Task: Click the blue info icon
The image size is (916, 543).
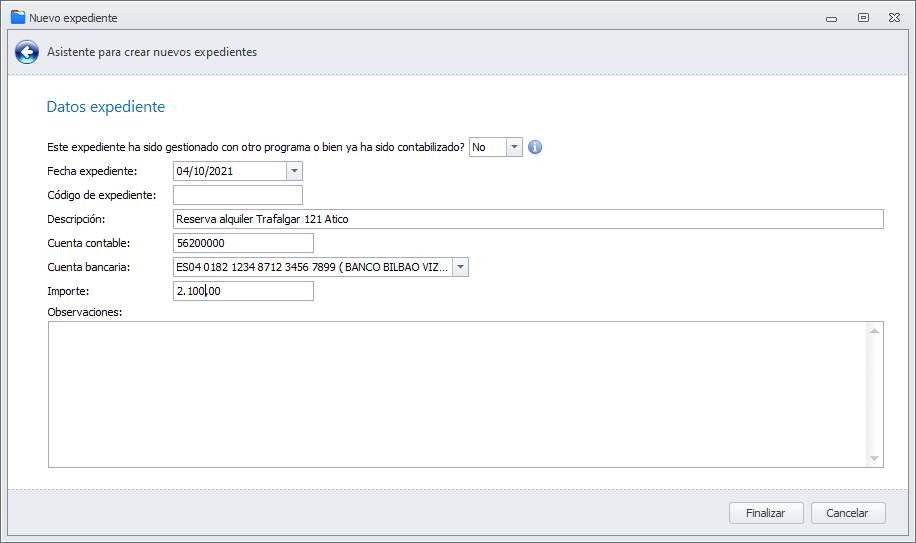Action: coord(535,147)
